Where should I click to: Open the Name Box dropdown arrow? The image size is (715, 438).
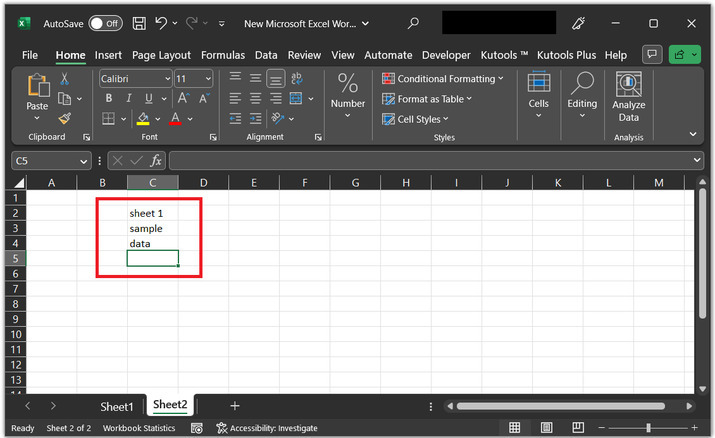[84, 161]
